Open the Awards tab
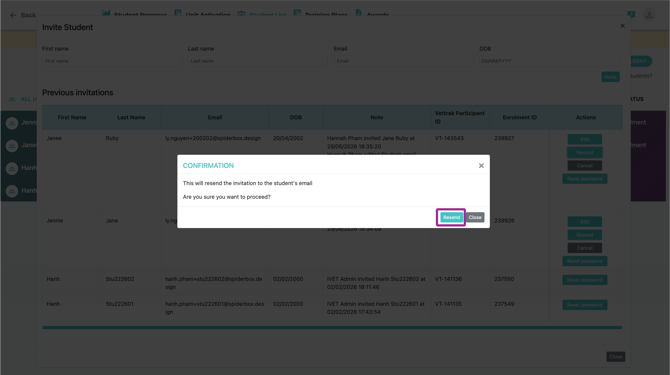The width and height of the screenshot is (670, 375). [378, 15]
